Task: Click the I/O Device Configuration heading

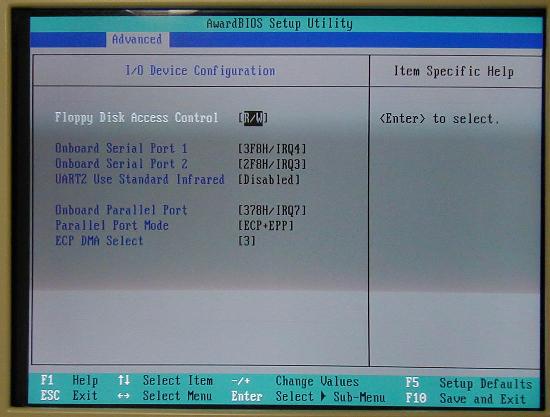Action: point(200,71)
